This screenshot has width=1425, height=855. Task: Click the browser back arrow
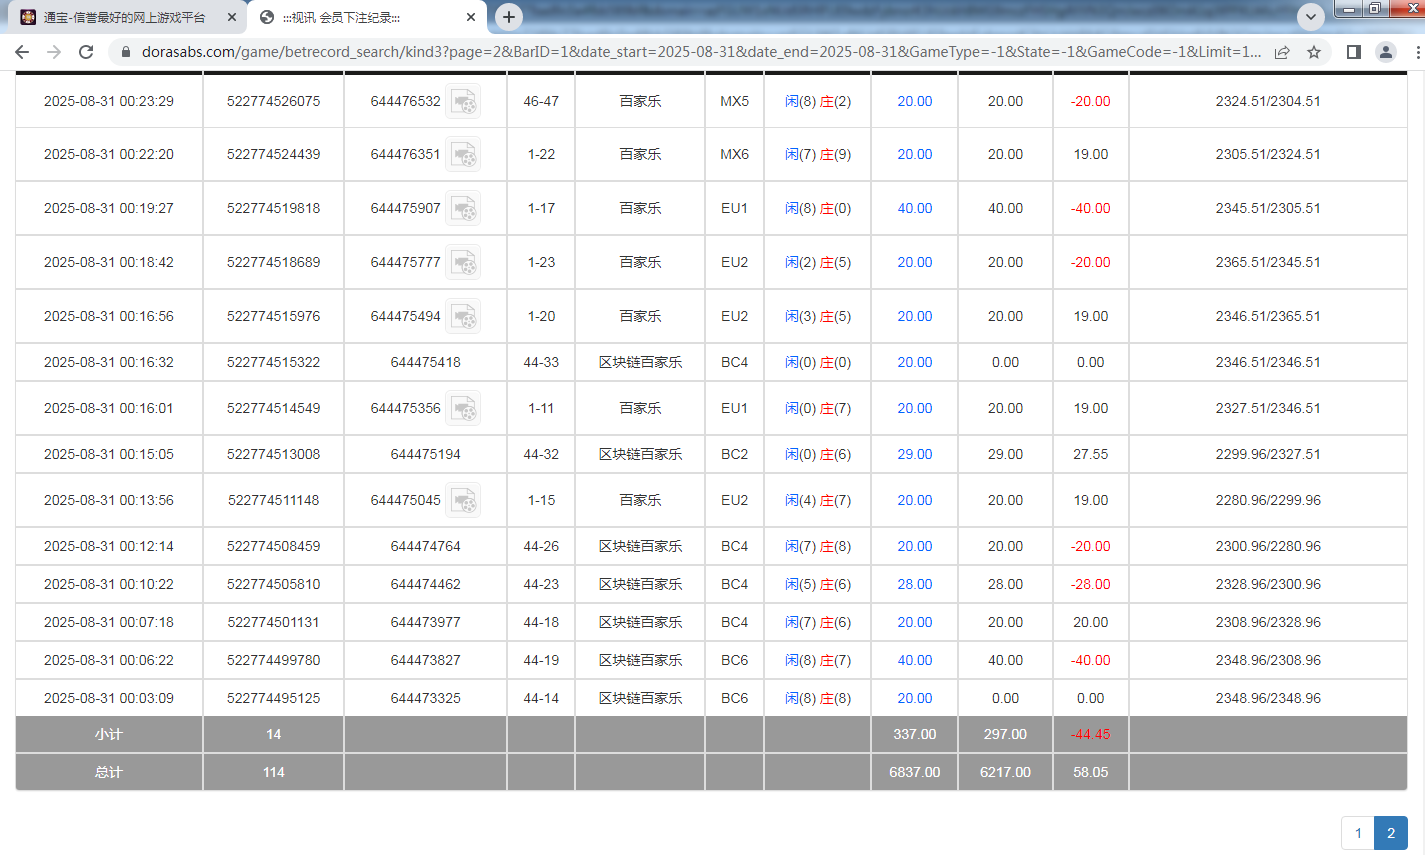pyautogui.click(x=22, y=52)
